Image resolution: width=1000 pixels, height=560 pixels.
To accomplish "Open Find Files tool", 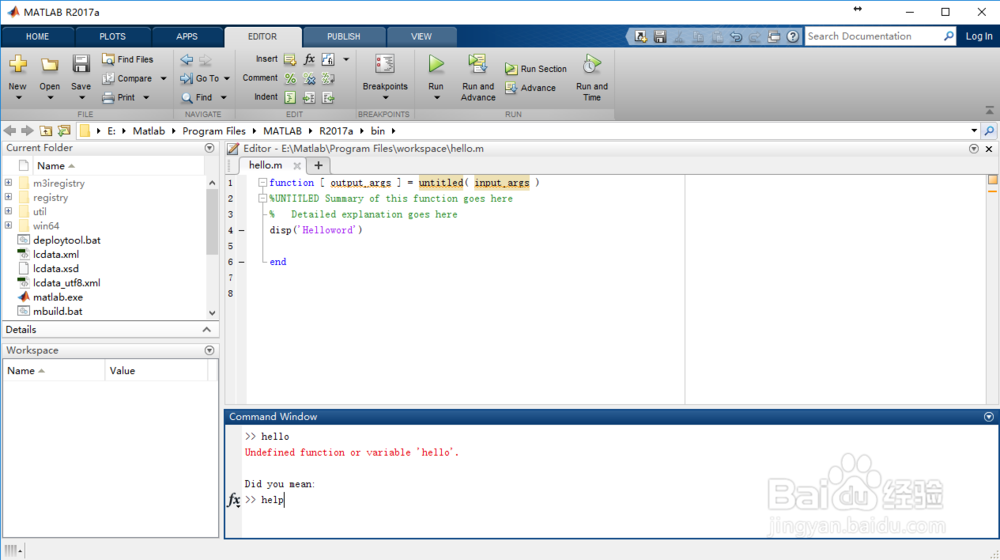I will tap(128, 59).
